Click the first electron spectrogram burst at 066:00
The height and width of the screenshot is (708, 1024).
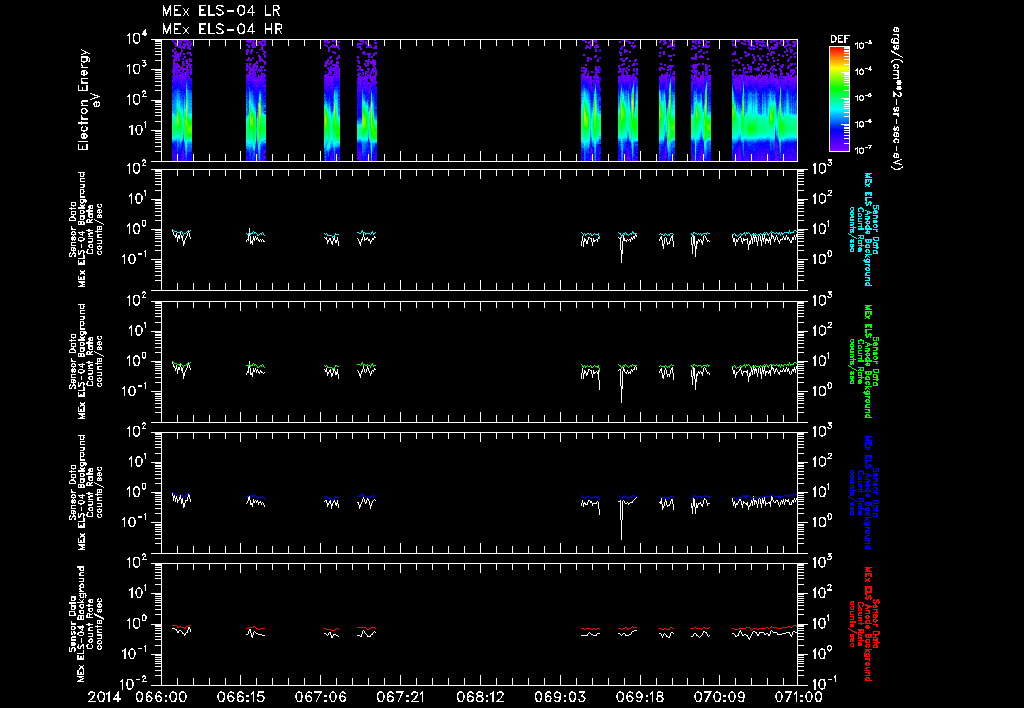click(x=182, y=100)
